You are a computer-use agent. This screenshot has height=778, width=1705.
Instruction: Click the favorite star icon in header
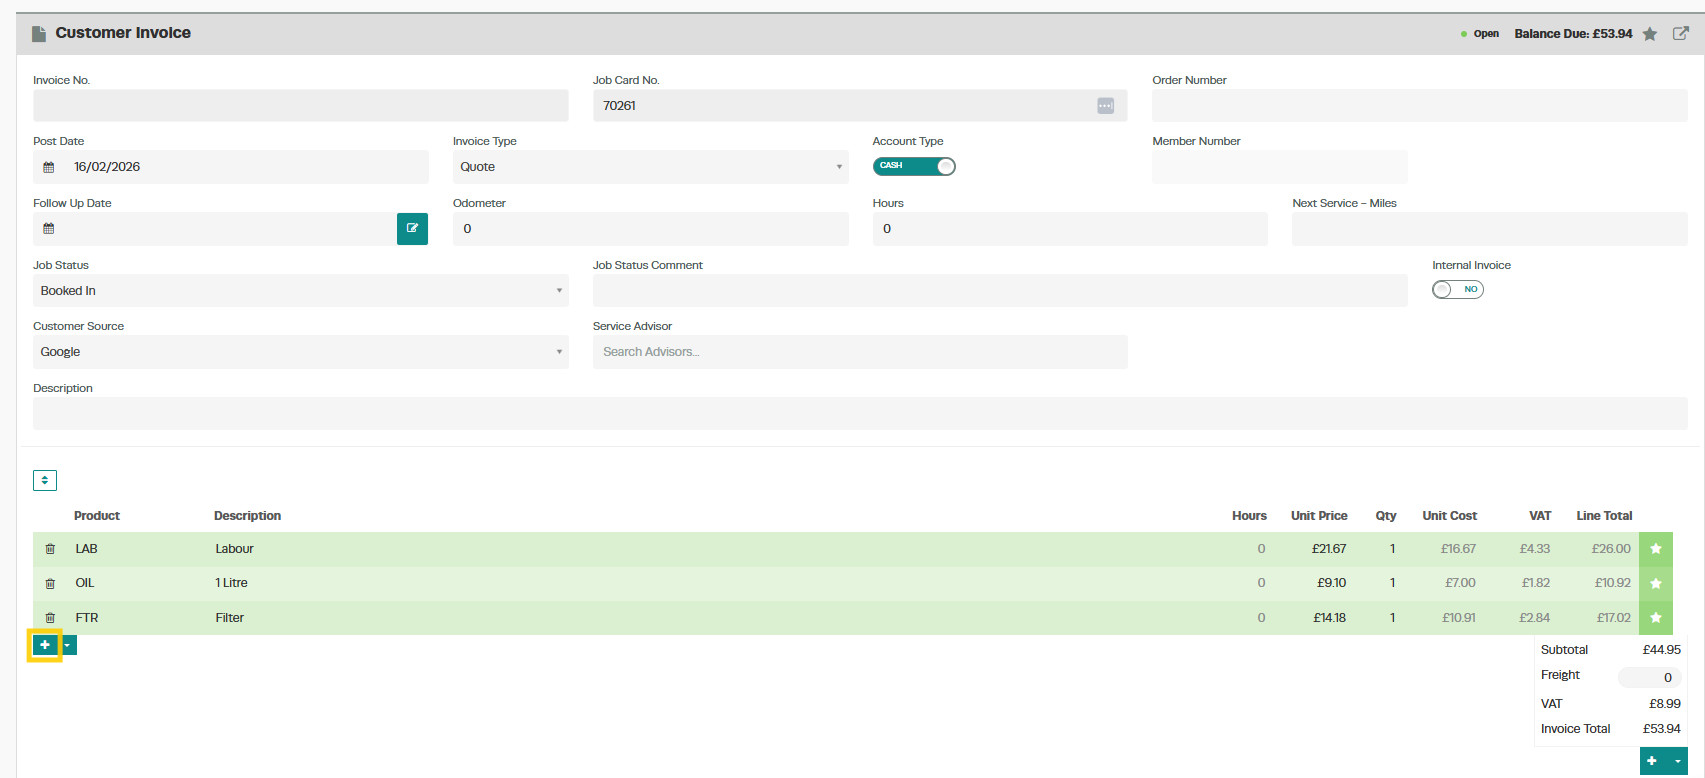tap(1650, 34)
